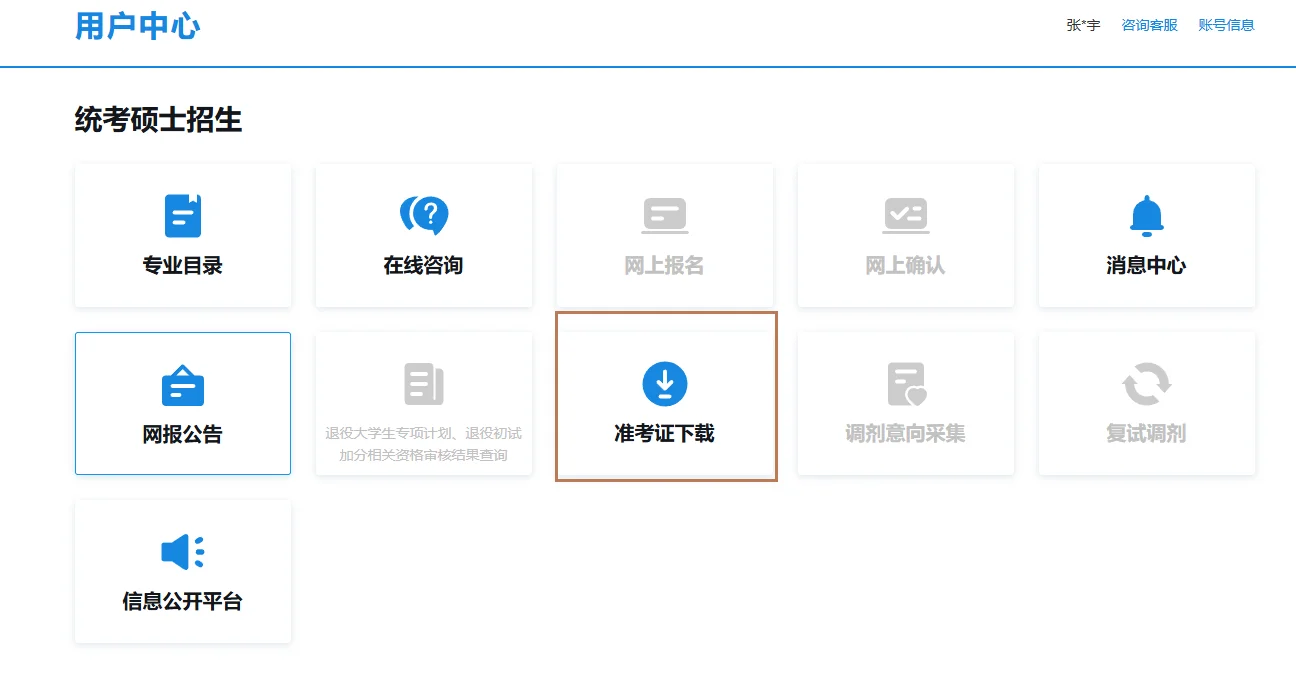Click the 网上确认 checklist icon
The image size is (1296, 683).
905,215
